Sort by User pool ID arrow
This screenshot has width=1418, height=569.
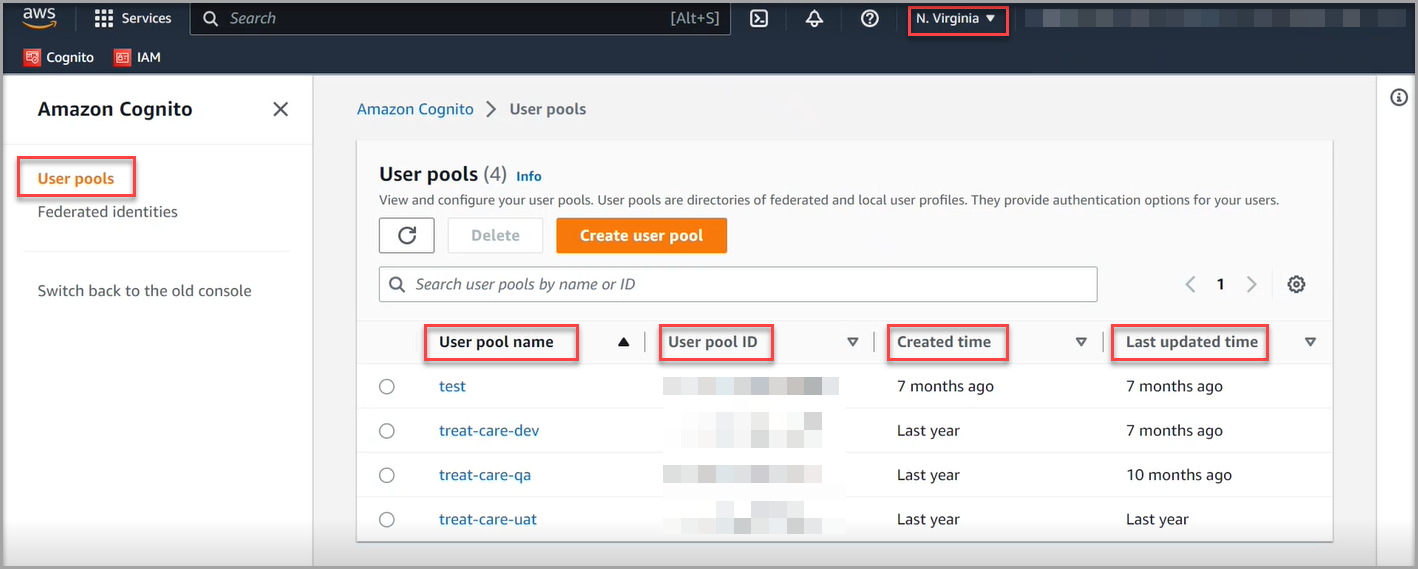click(853, 342)
